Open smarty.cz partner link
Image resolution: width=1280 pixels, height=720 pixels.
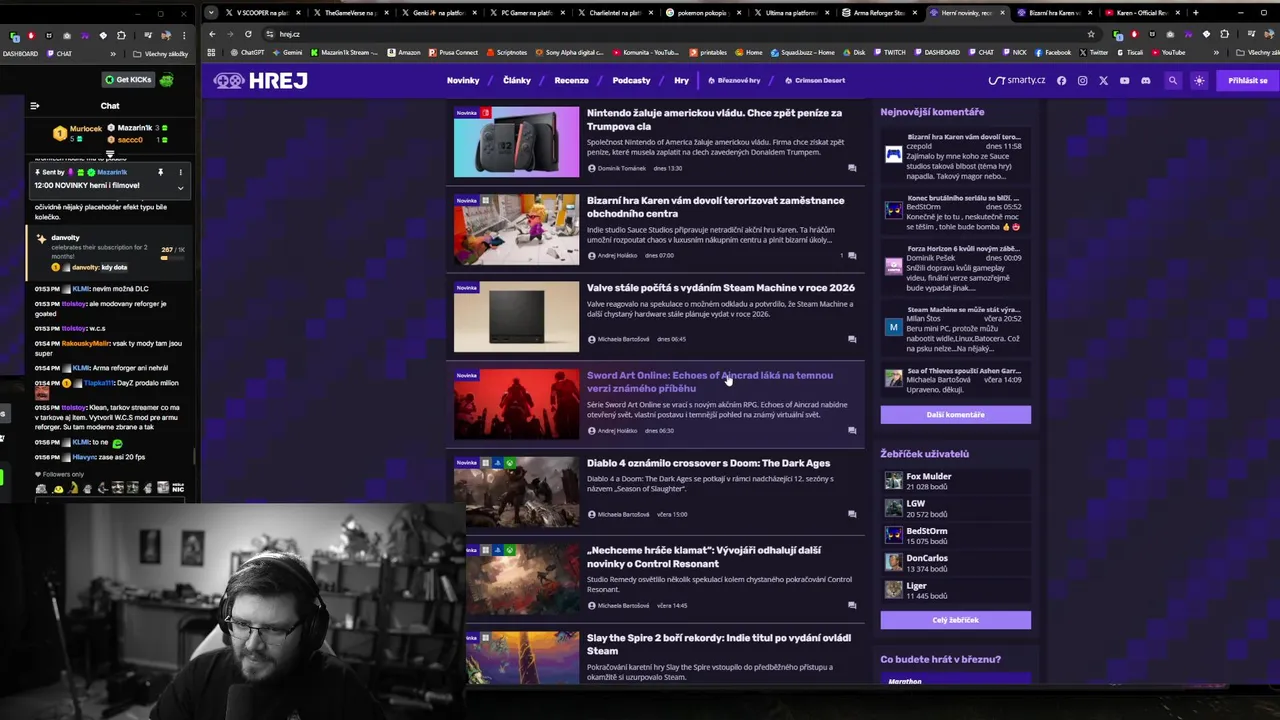point(1017,80)
